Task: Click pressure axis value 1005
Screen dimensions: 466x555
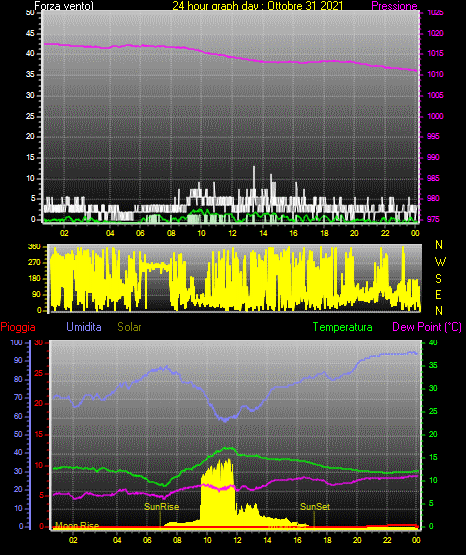Action: point(435,95)
